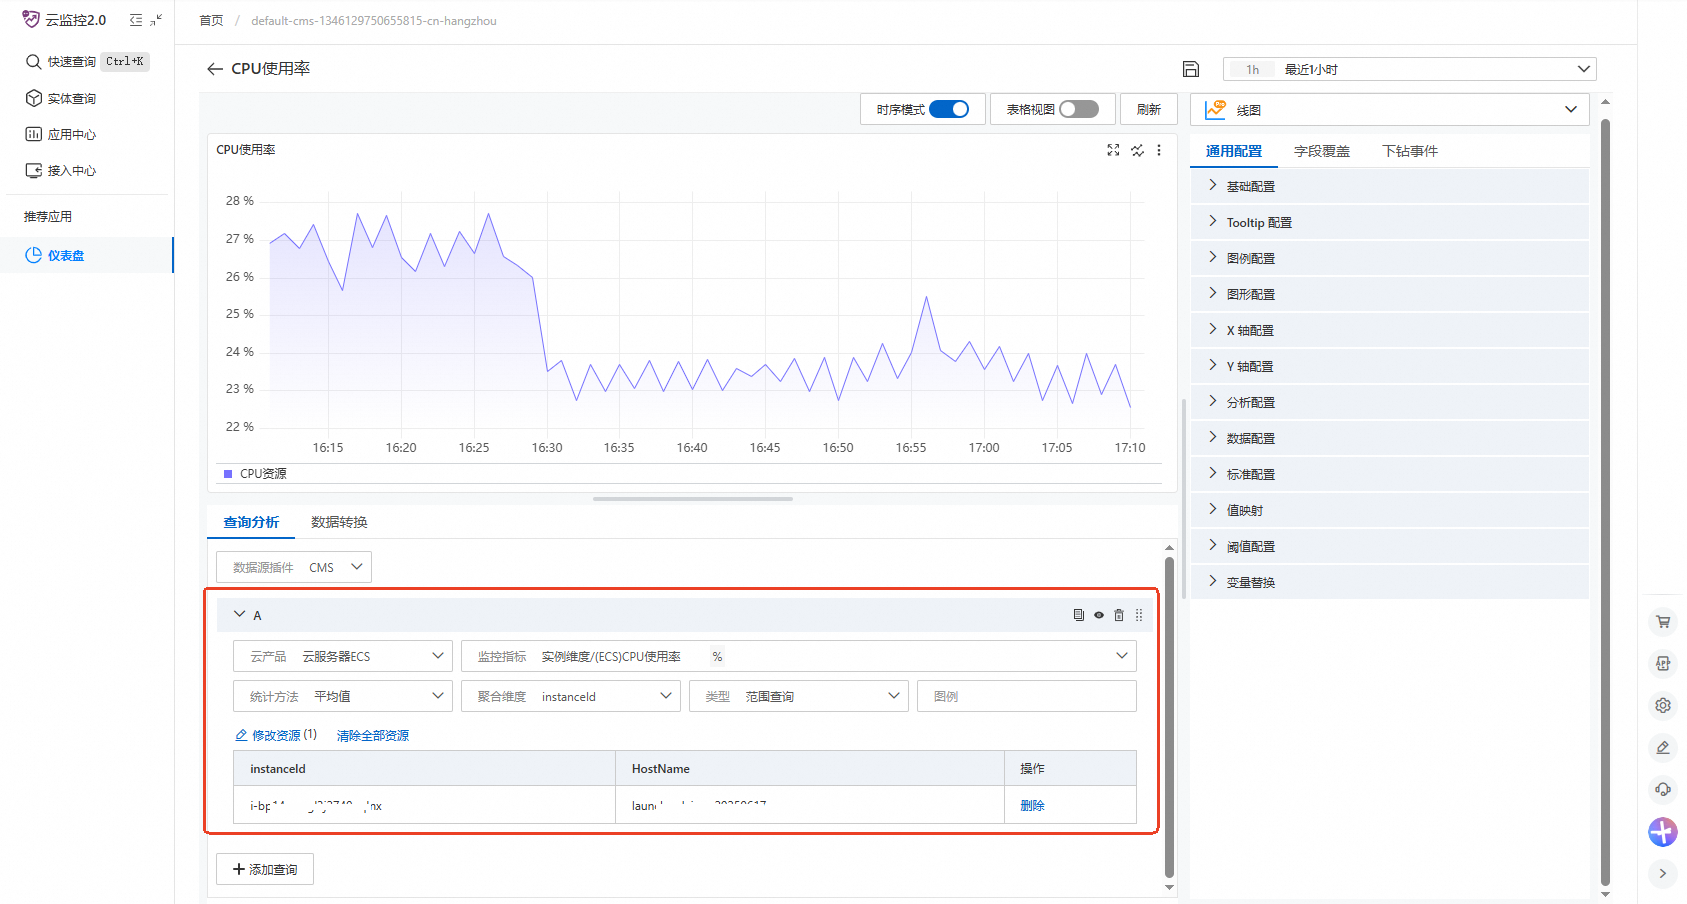This screenshot has width=1687, height=904.
Task: Open 数据源插件 CMS dropdown
Action: coord(294,567)
